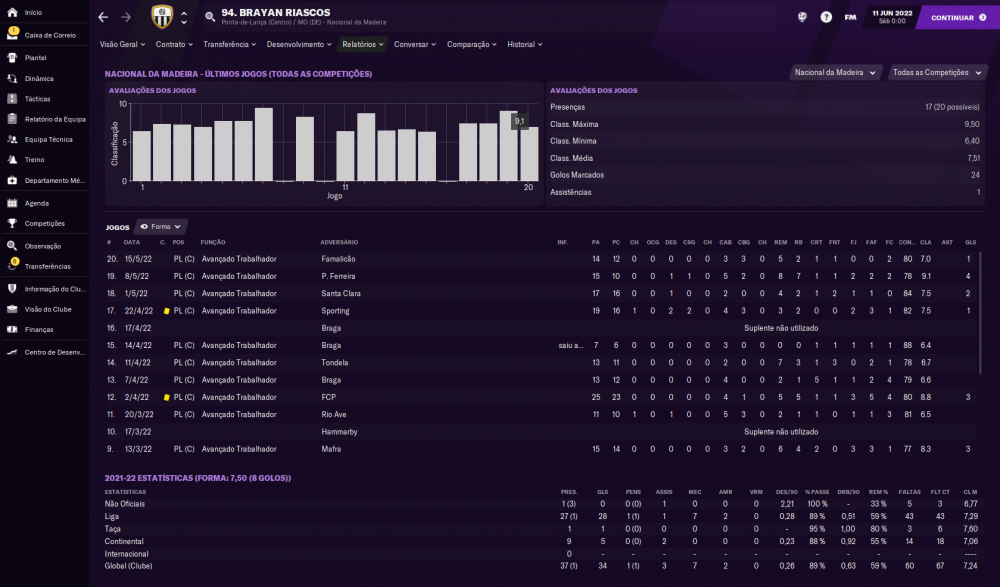
Task: Select Agenda in the sidebar menu
Action: [36, 203]
